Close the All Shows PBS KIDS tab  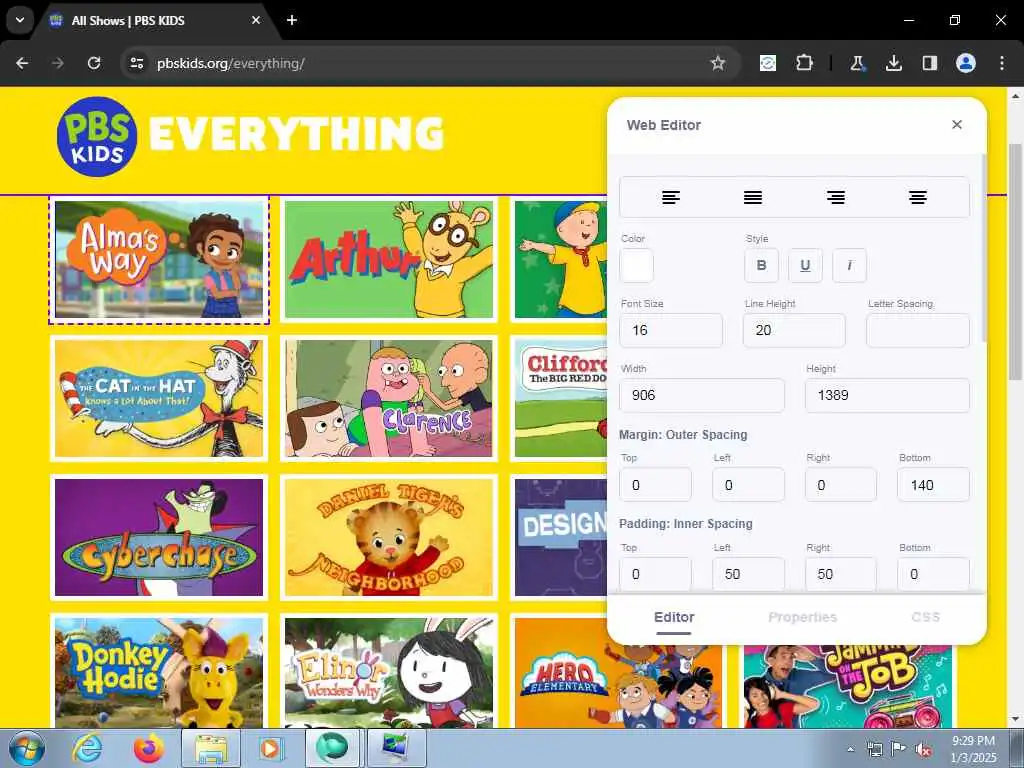(256, 20)
